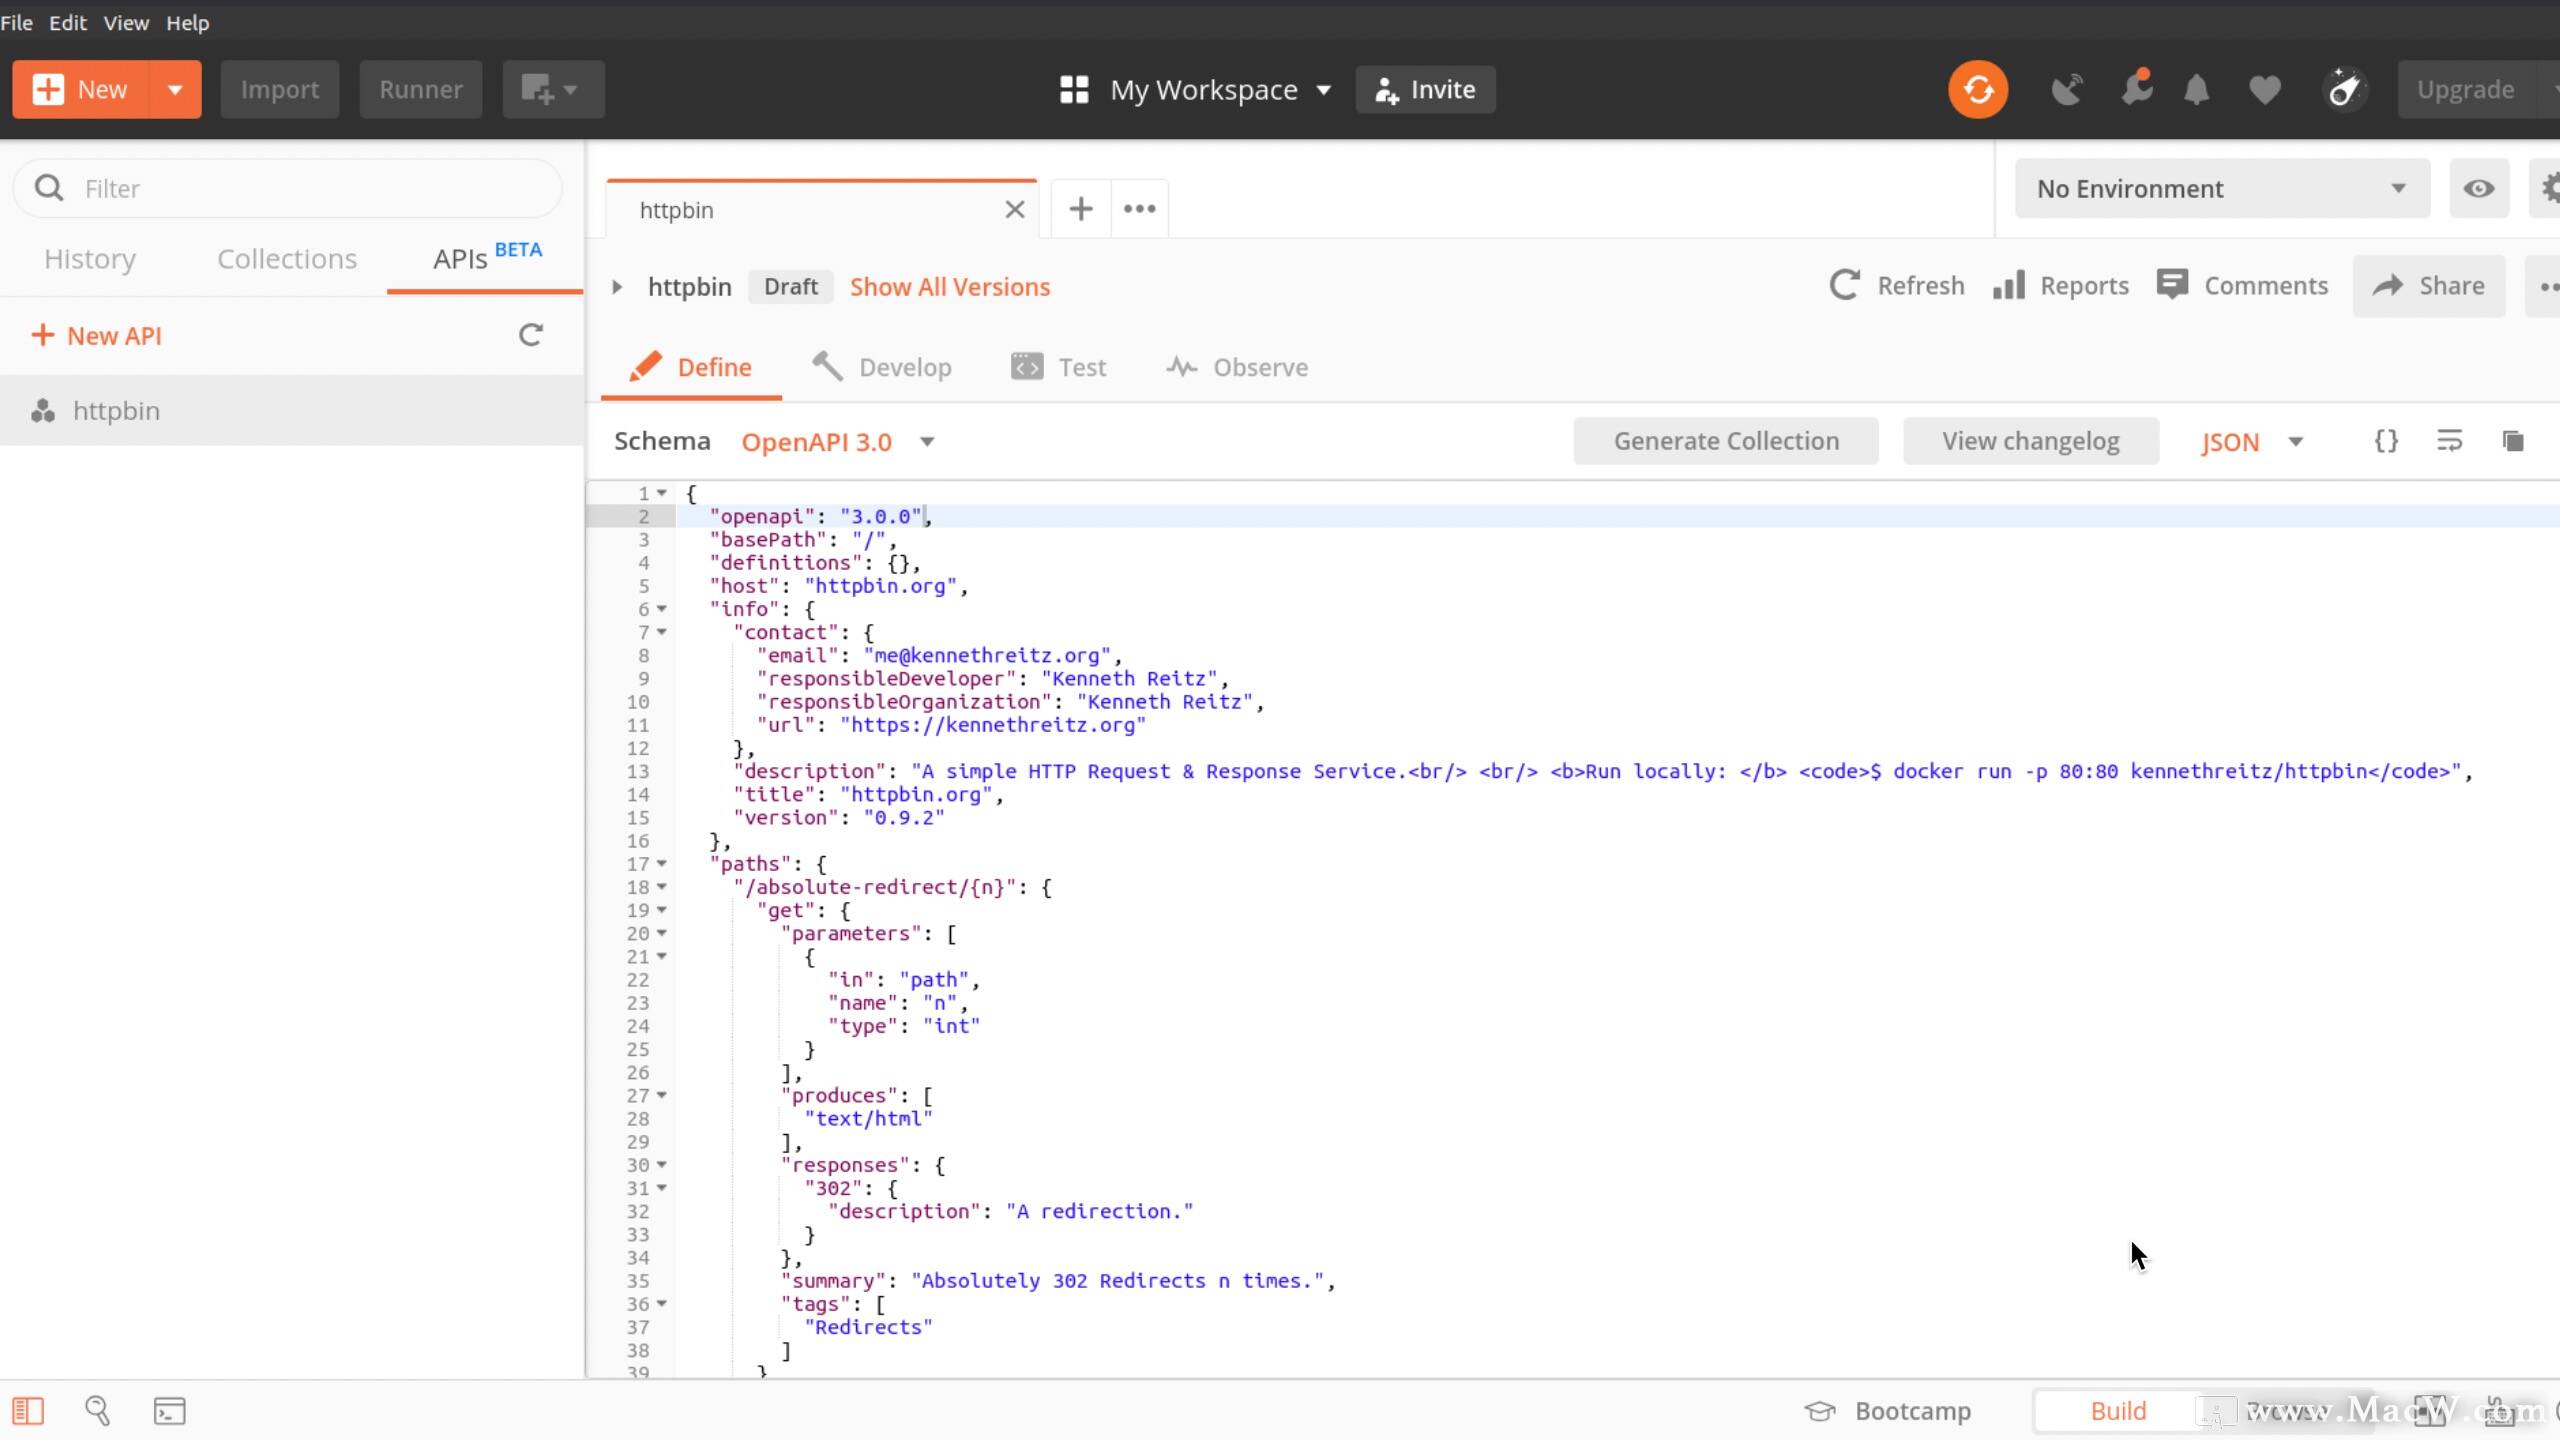Click the Upgrade button
The image size is (2560, 1440).
[x=2465, y=90]
